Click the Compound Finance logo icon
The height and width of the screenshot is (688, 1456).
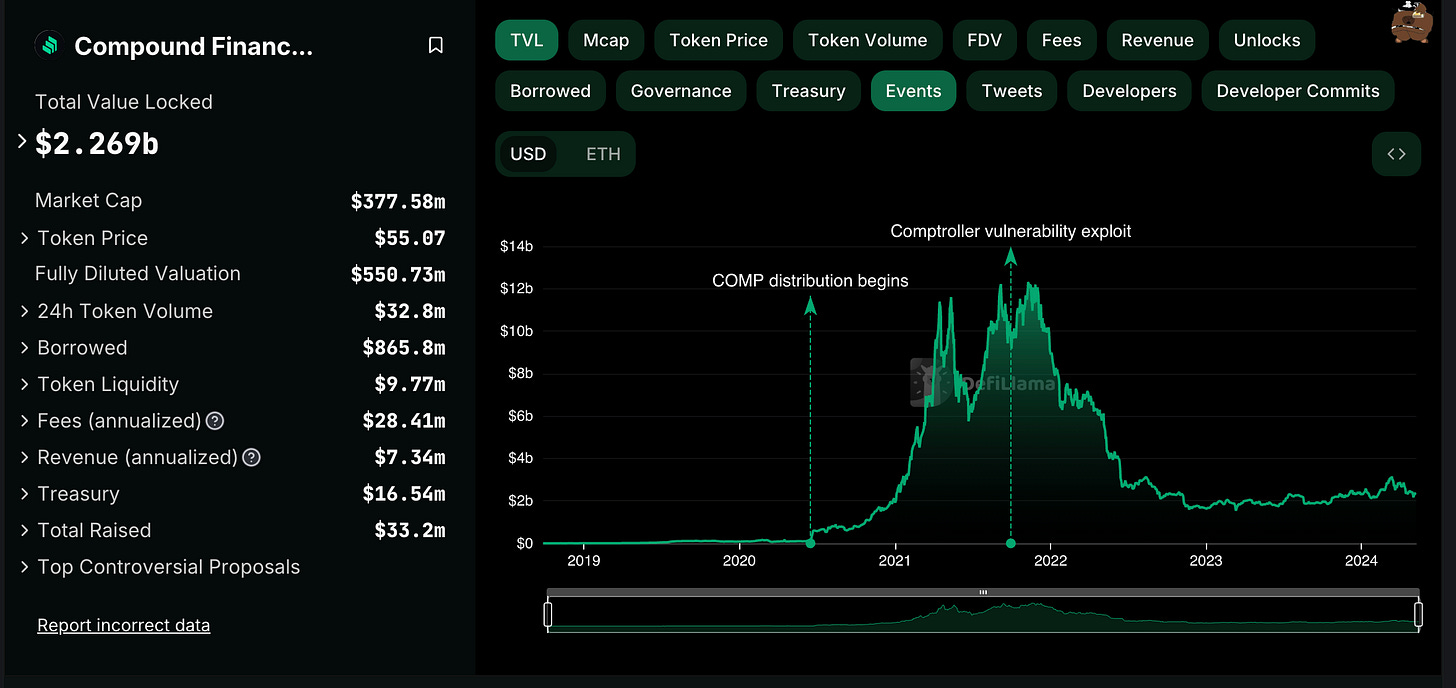48,45
